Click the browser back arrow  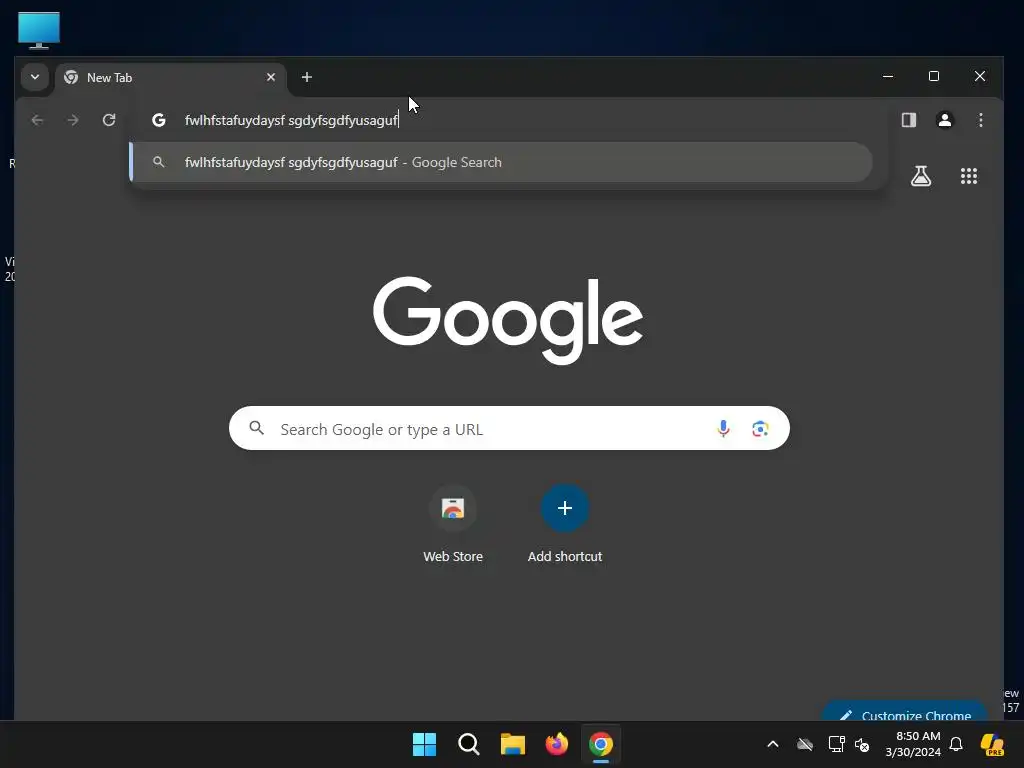[x=37, y=120]
